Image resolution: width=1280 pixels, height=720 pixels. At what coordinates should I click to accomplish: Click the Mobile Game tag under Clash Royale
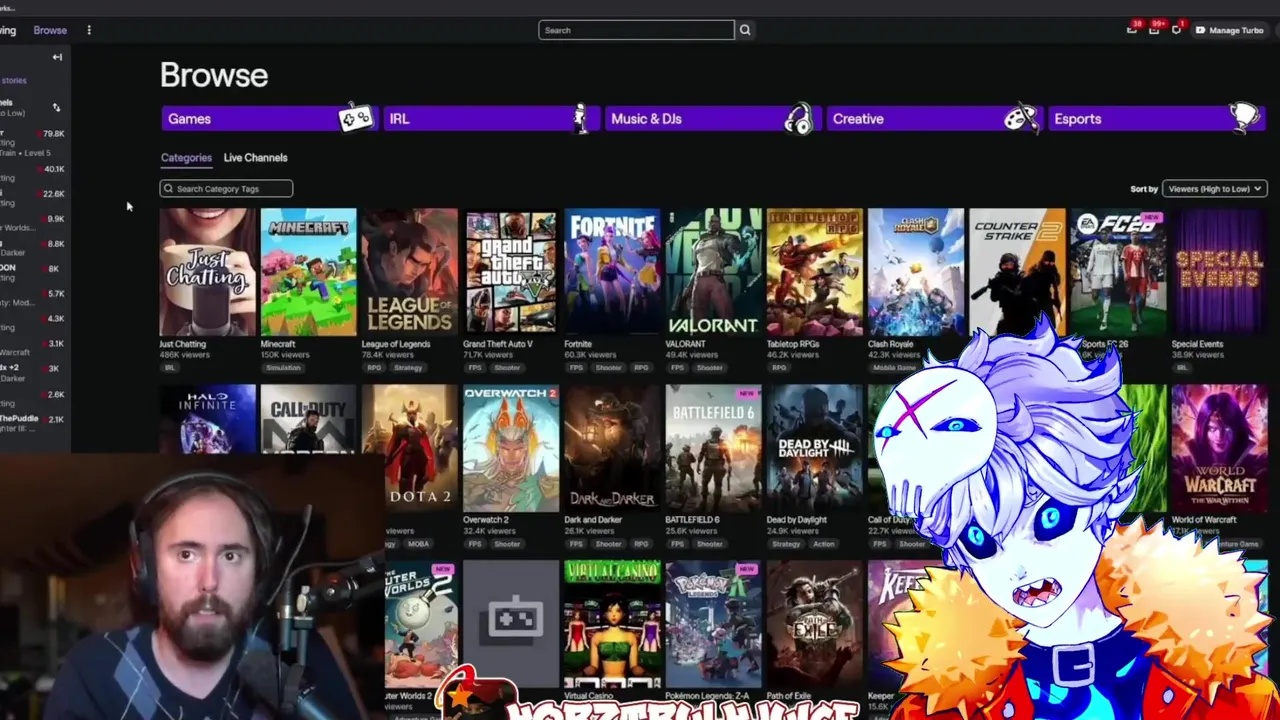[893, 368]
